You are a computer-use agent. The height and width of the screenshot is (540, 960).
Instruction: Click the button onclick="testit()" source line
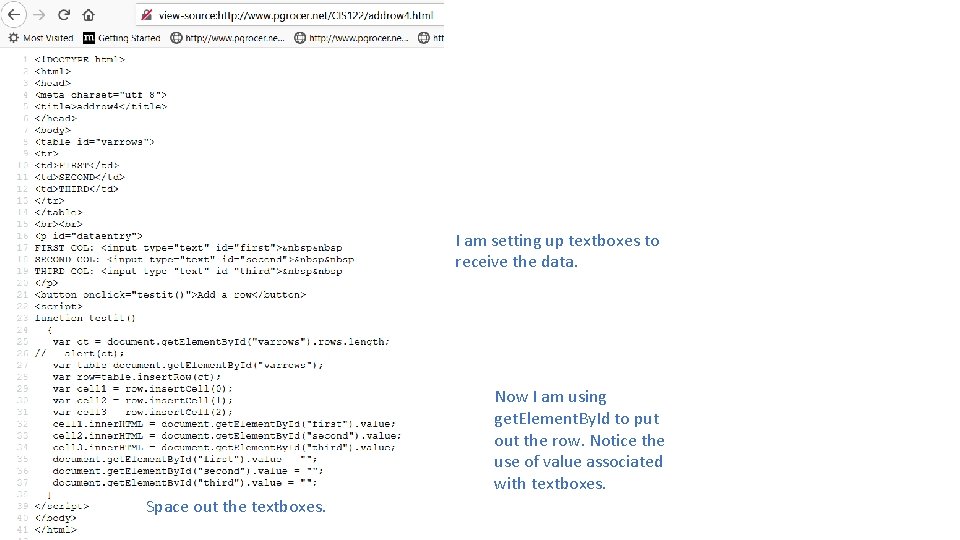pyautogui.click(x=170, y=295)
